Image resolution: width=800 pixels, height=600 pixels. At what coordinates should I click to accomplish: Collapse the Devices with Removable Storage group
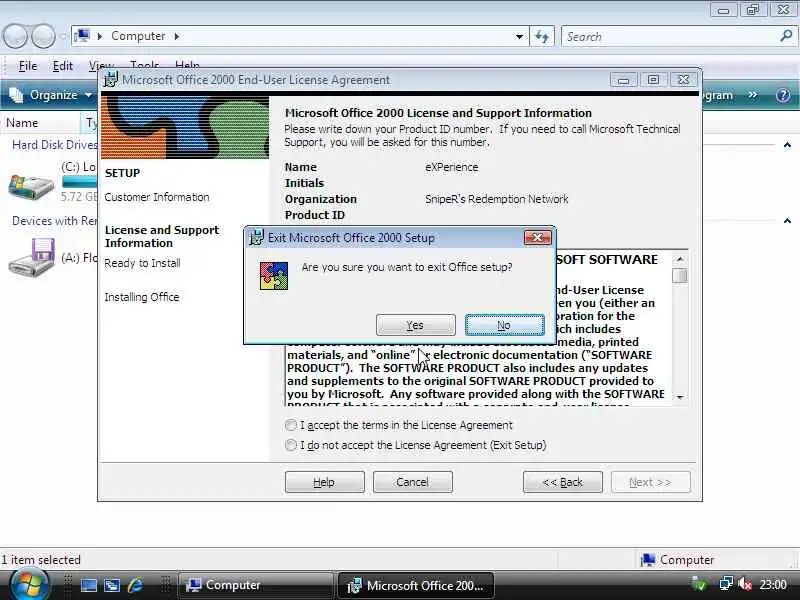(x=787, y=221)
